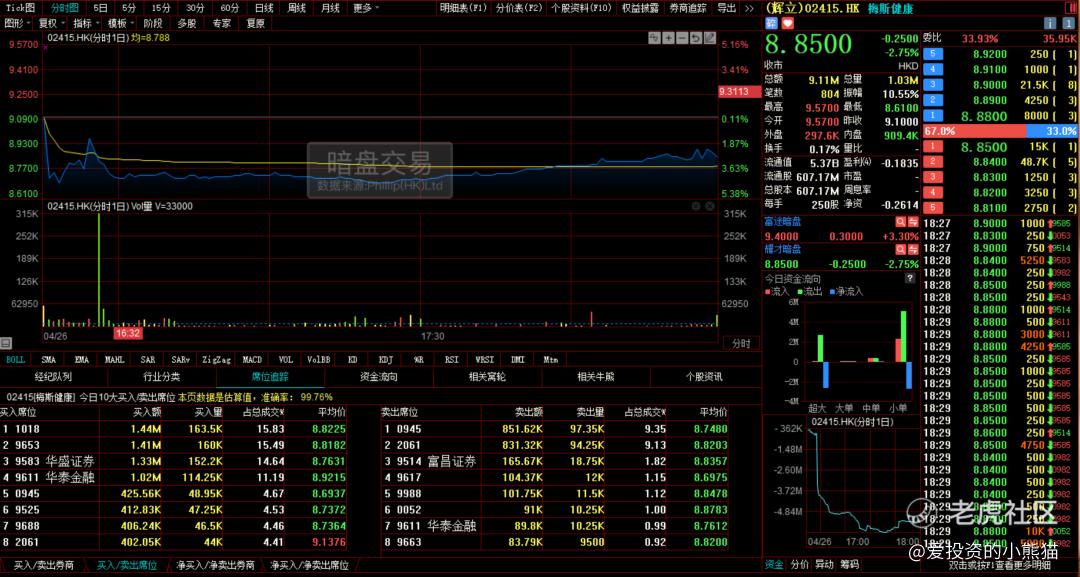Toggle the Mtm indicator

pyautogui.click(x=550, y=359)
